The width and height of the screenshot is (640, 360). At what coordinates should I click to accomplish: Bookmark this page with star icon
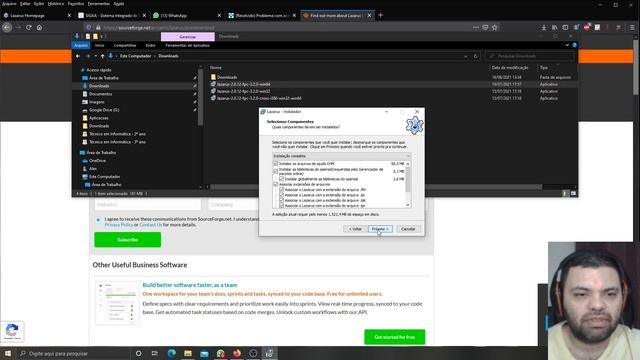pos(495,27)
